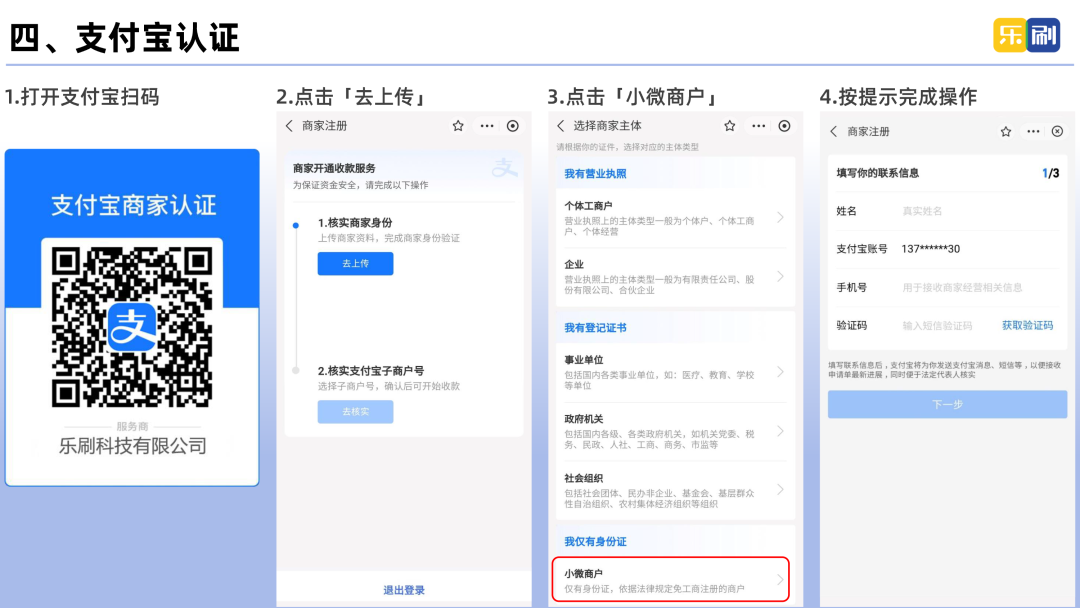
Task: Select the 小微商户 entry
Action: [x=671, y=580]
